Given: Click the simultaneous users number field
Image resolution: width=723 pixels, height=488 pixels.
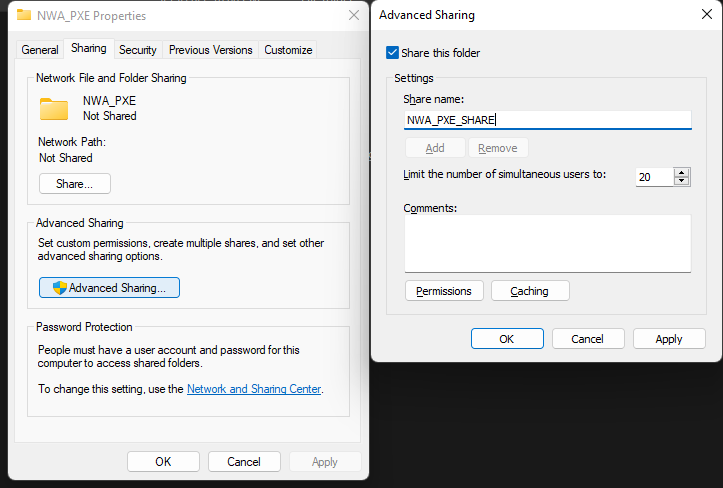Looking at the screenshot, I should tap(652, 177).
